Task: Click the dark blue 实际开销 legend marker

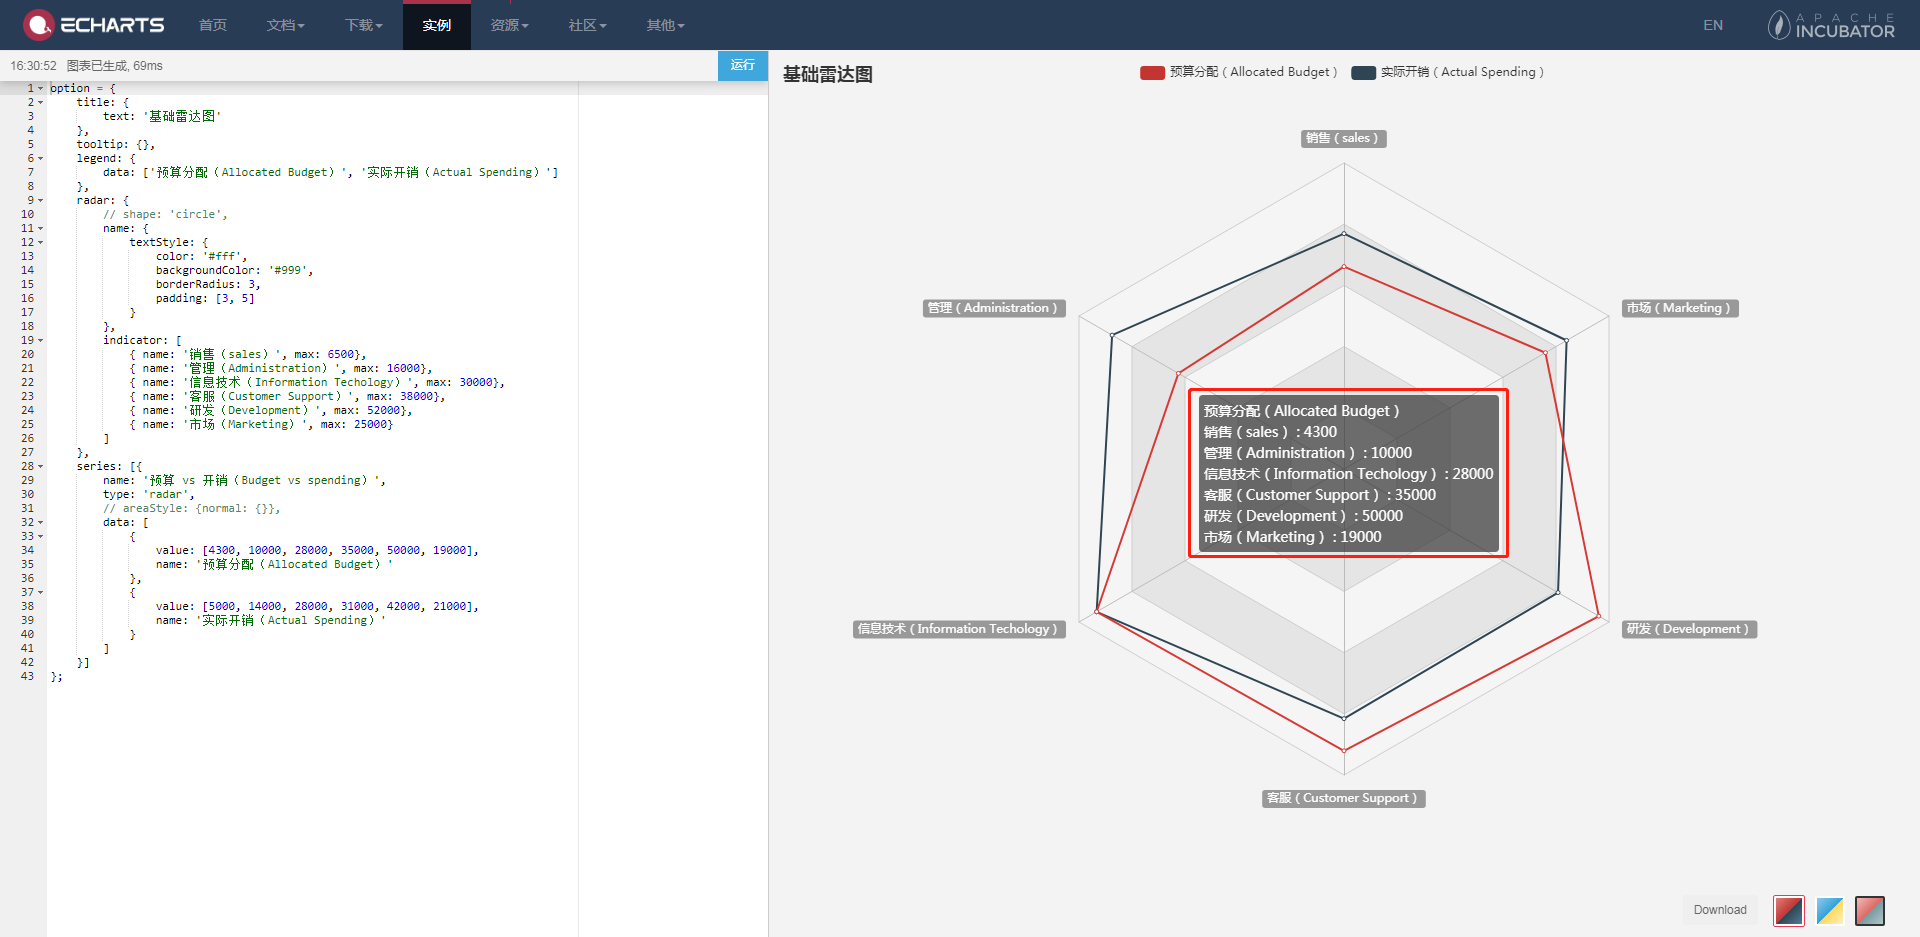Action: pyautogui.click(x=1363, y=72)
